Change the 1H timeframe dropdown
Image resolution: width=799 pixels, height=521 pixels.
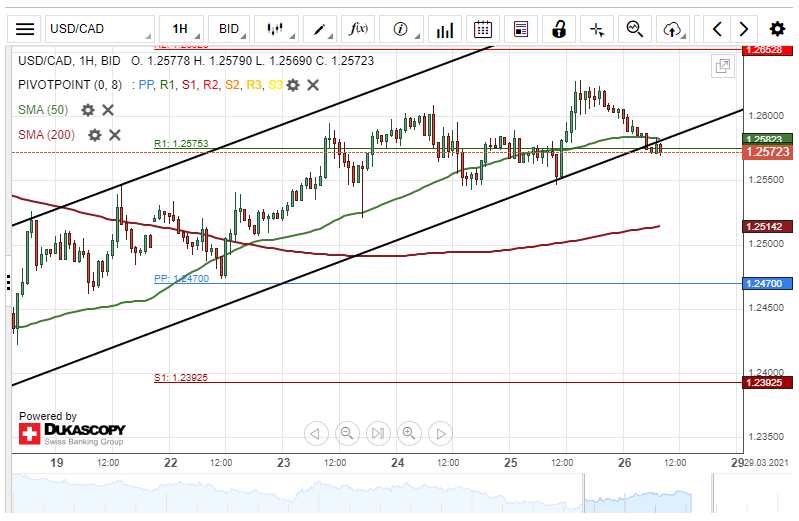181,29
